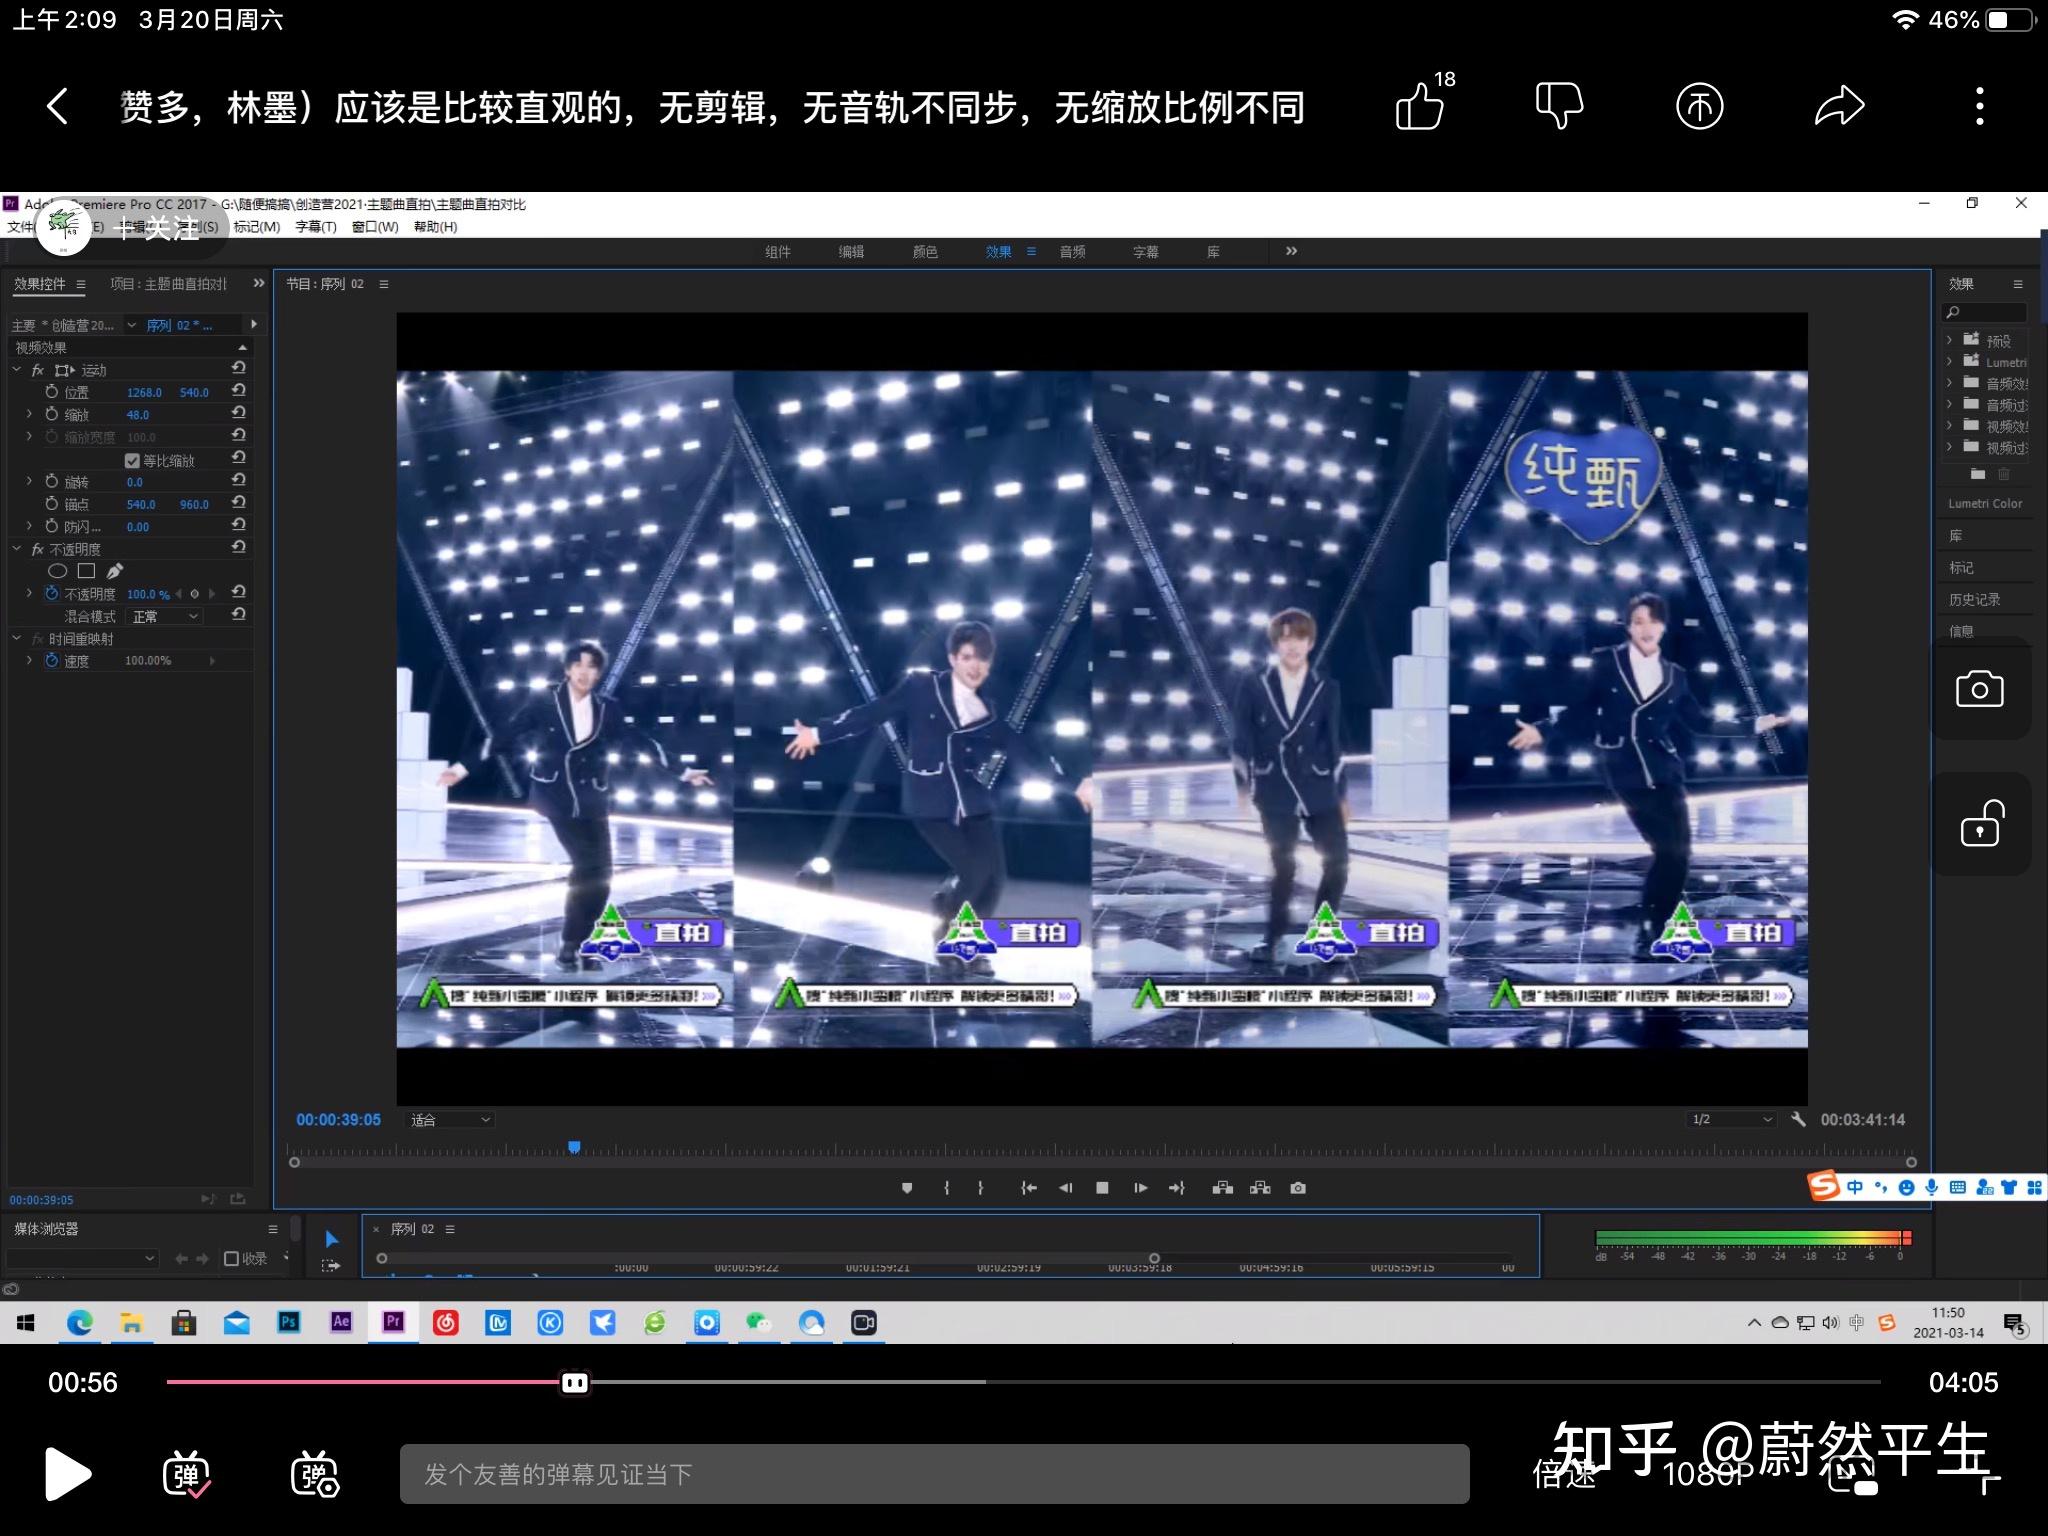Open the 标记(M) menu
This screenshot has height=1536, width=2048.
coord(257,227)
